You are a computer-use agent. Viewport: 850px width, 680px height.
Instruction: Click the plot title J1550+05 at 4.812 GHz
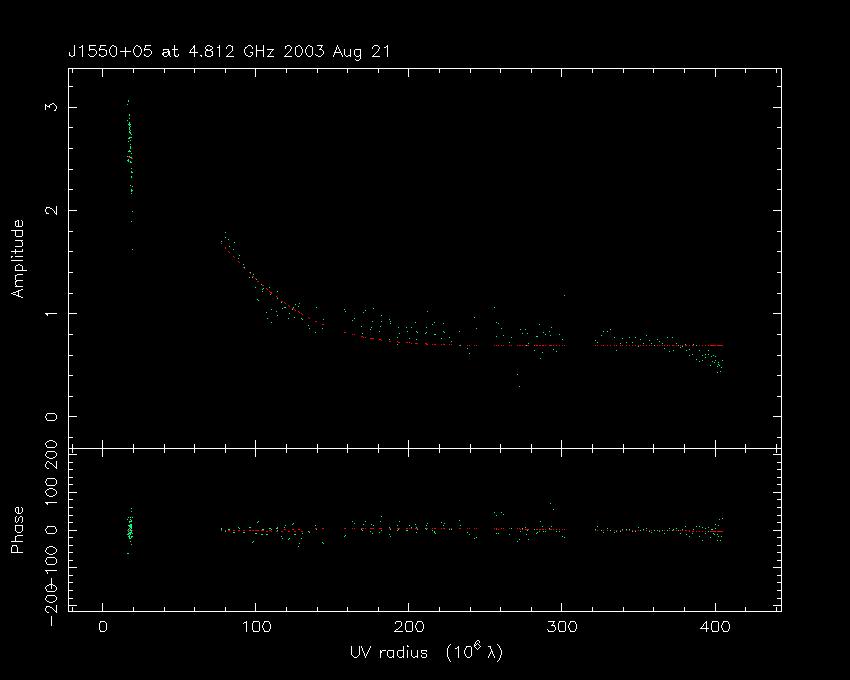pos(229,52)
